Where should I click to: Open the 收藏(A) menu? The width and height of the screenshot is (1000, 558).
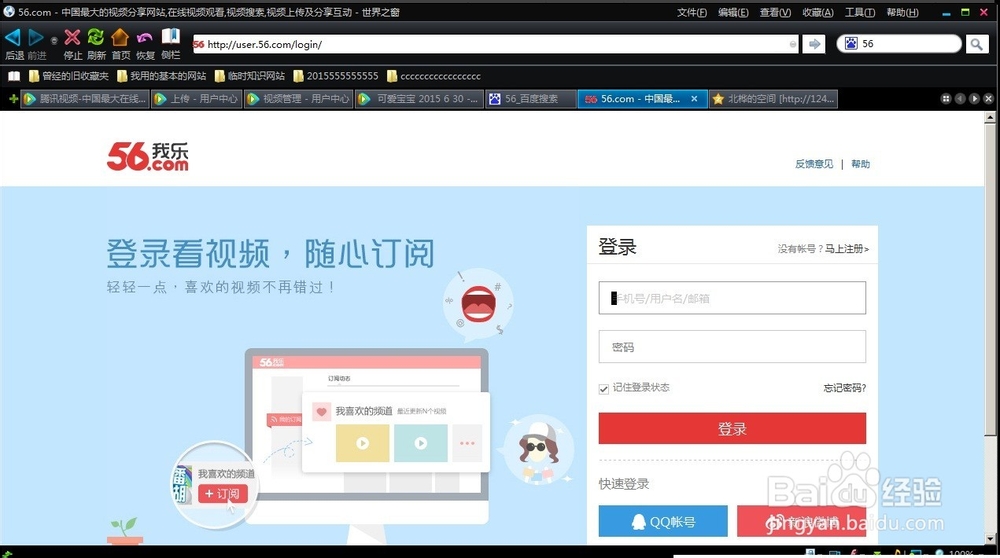point(818,12)
